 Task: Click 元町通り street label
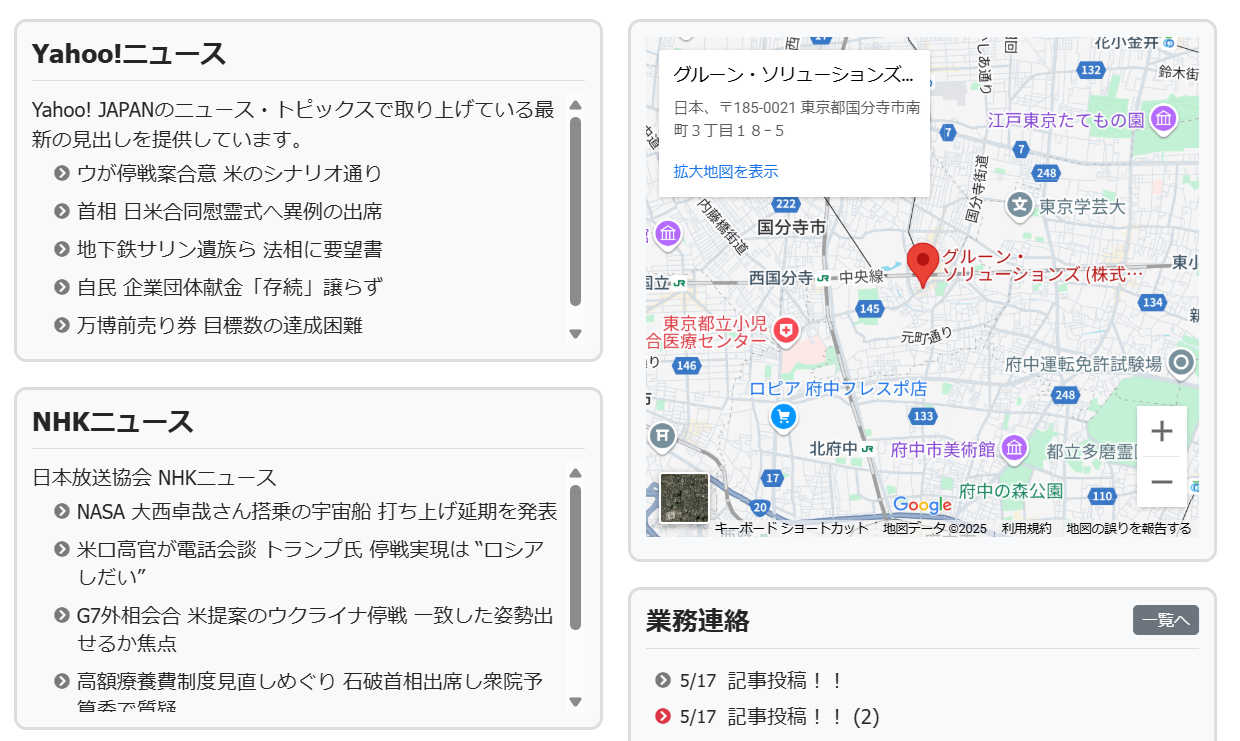click(x=926, y=337)
